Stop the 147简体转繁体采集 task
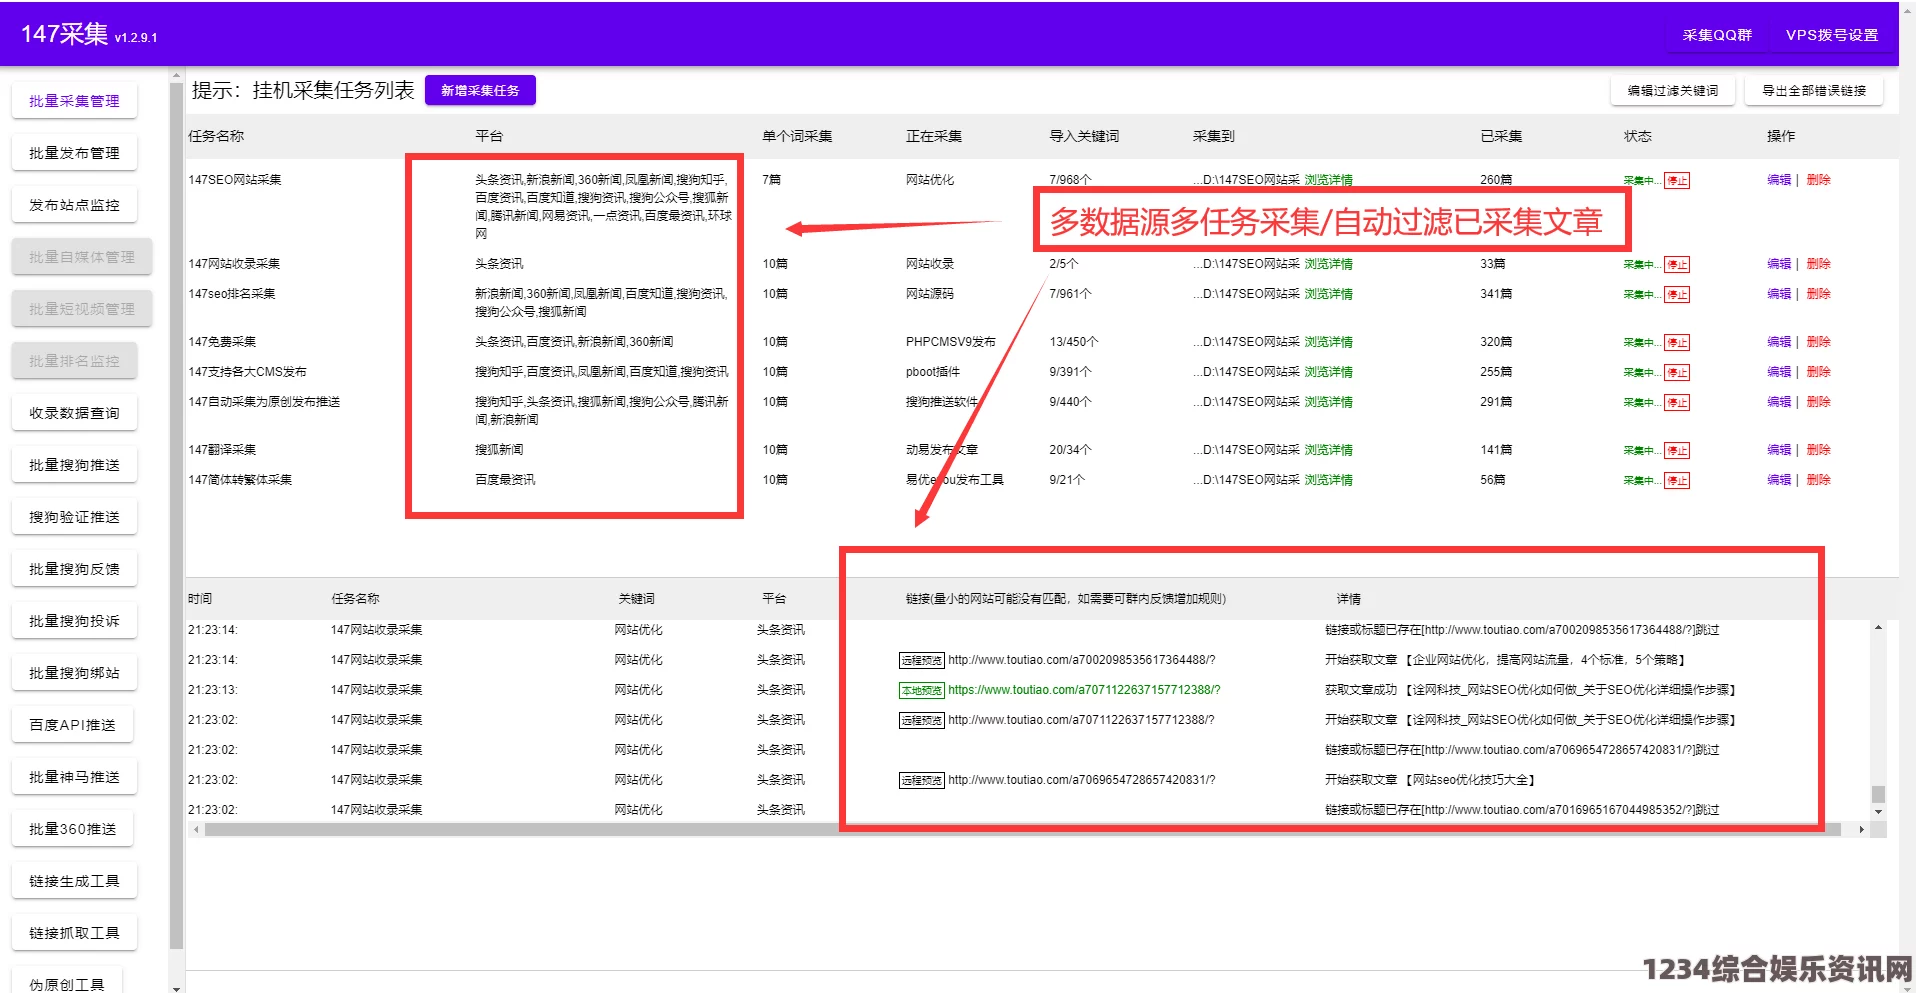This screenshot has width=1916, height=993. click(1677, 481)
